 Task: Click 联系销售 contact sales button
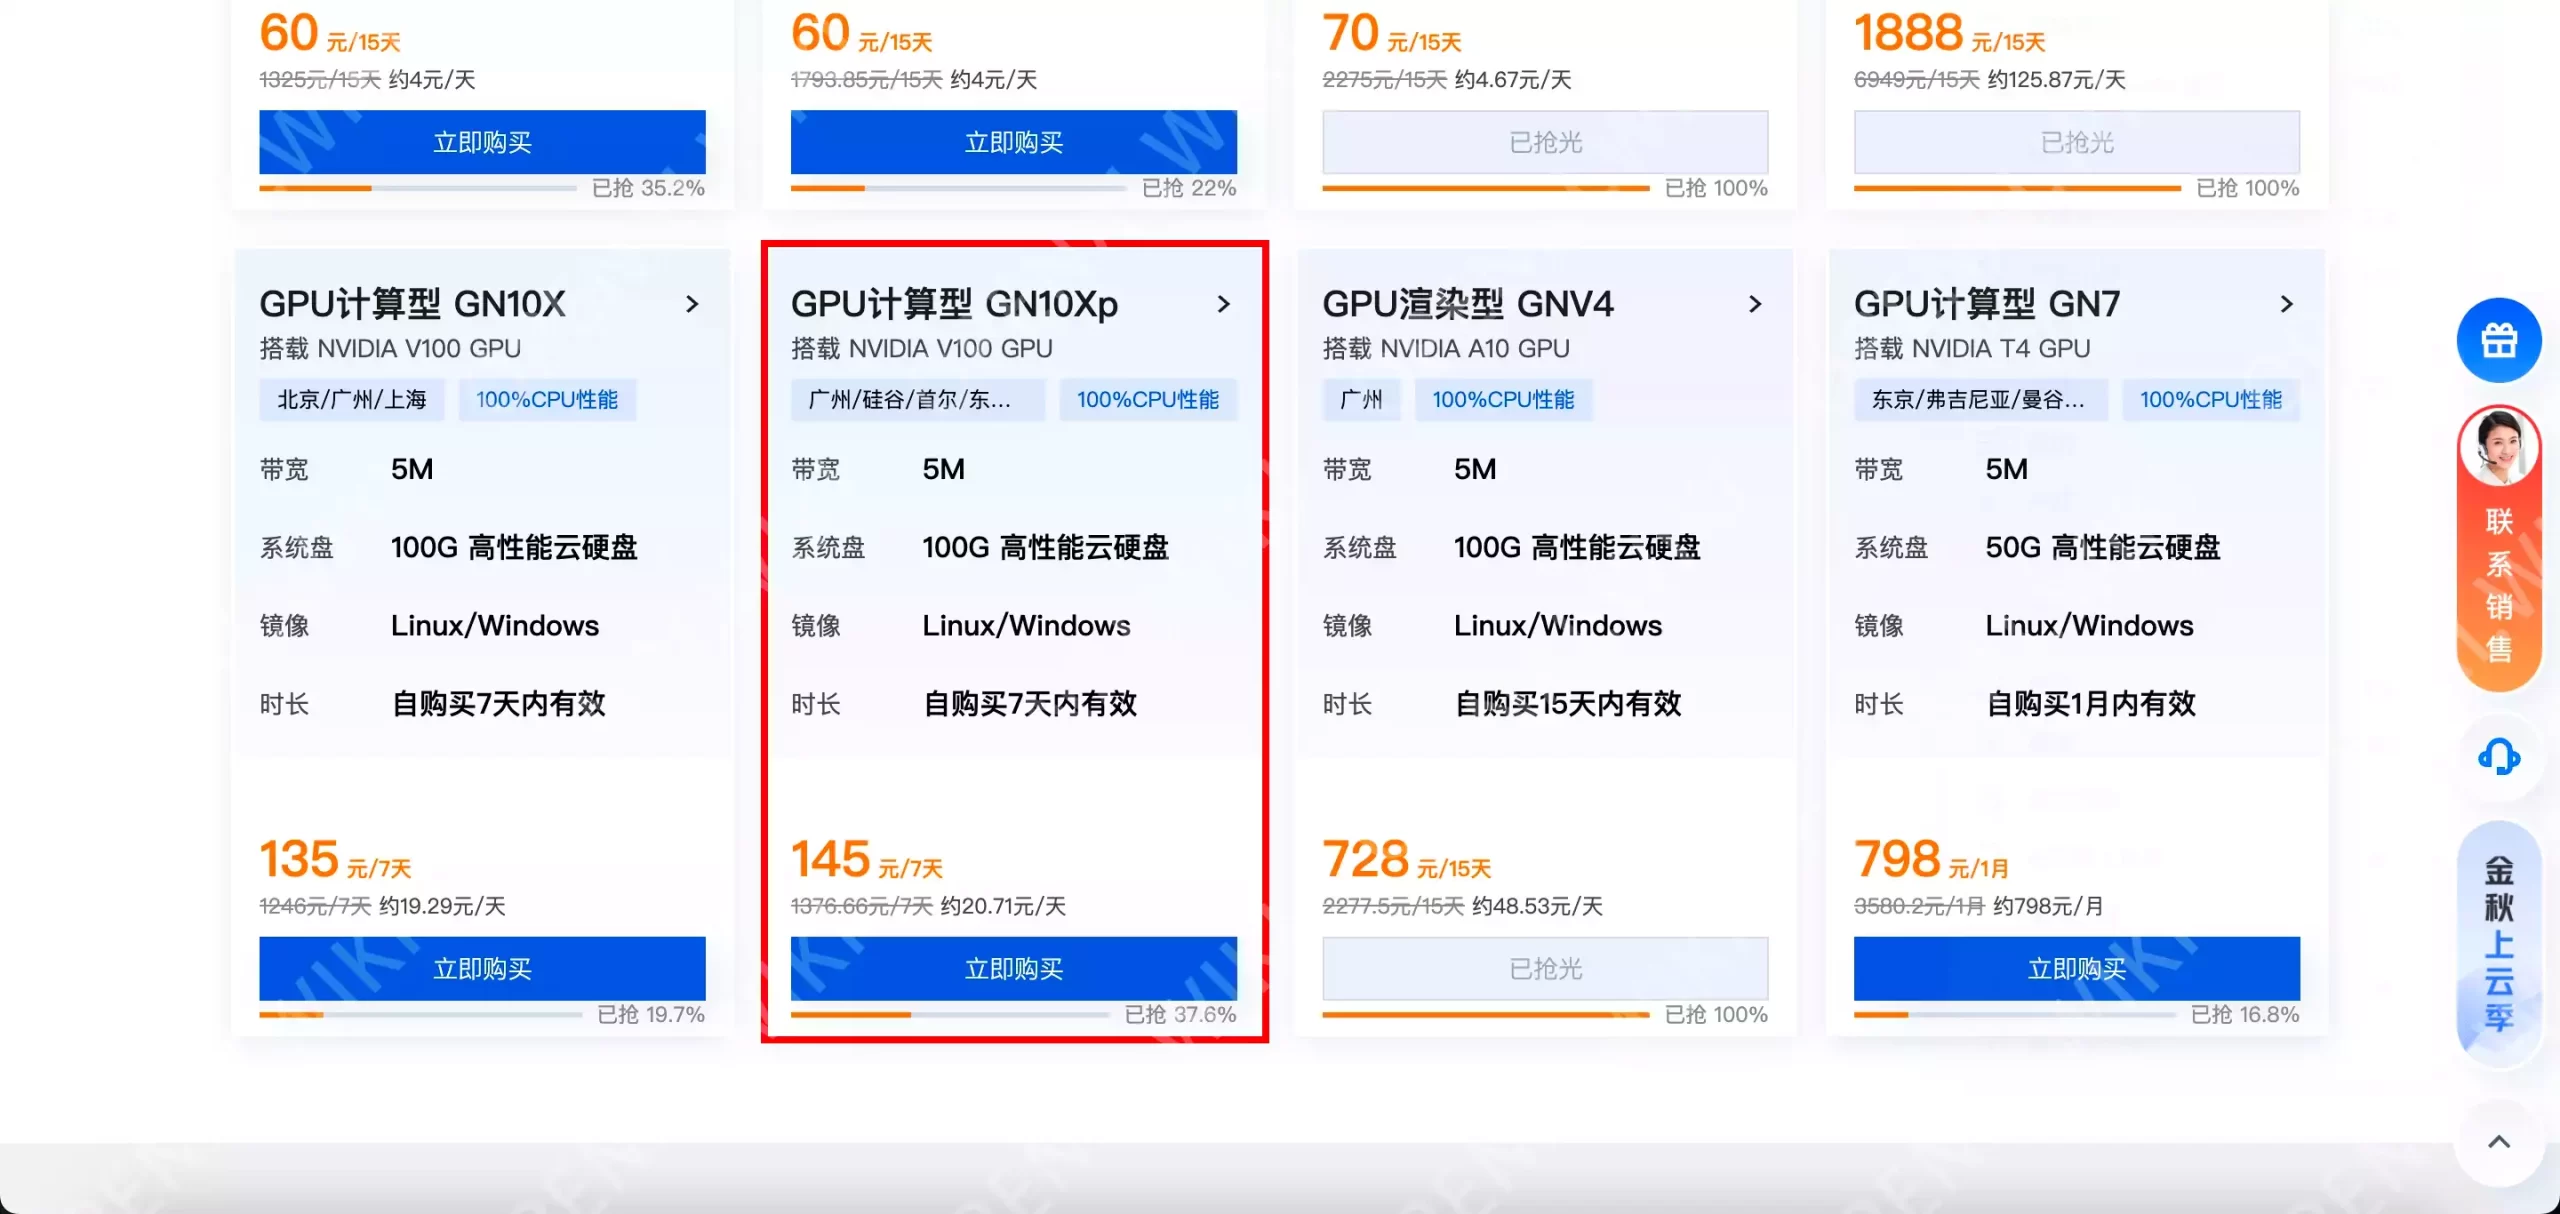[2498, 584]
